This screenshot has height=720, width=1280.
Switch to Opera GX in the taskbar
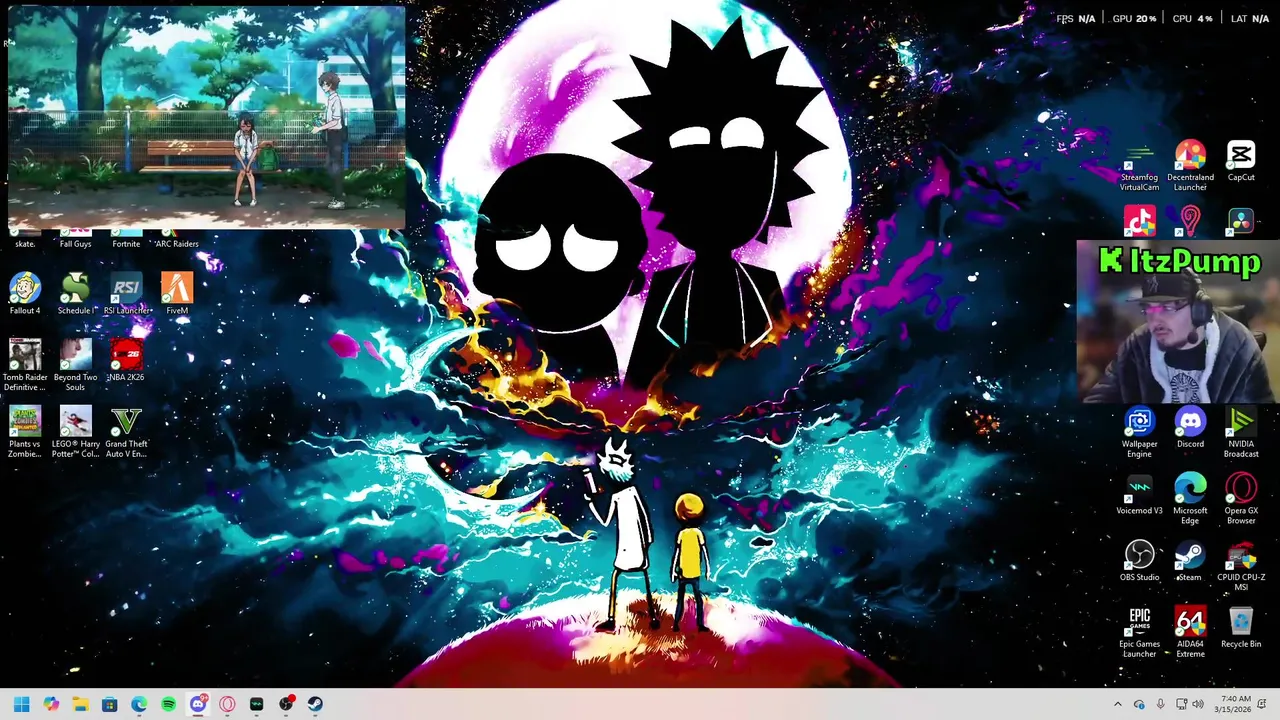(227, 704)
